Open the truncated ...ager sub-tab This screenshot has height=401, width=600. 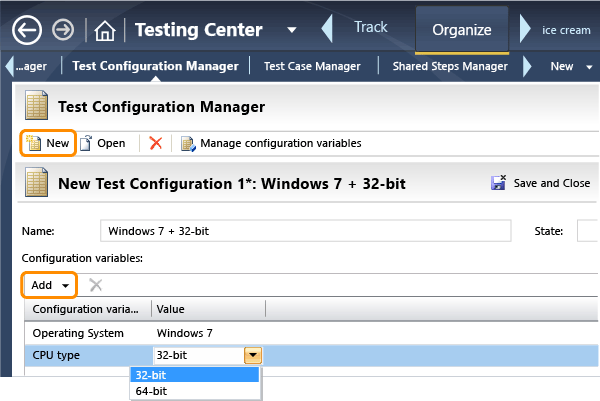[x=31, y=66]
